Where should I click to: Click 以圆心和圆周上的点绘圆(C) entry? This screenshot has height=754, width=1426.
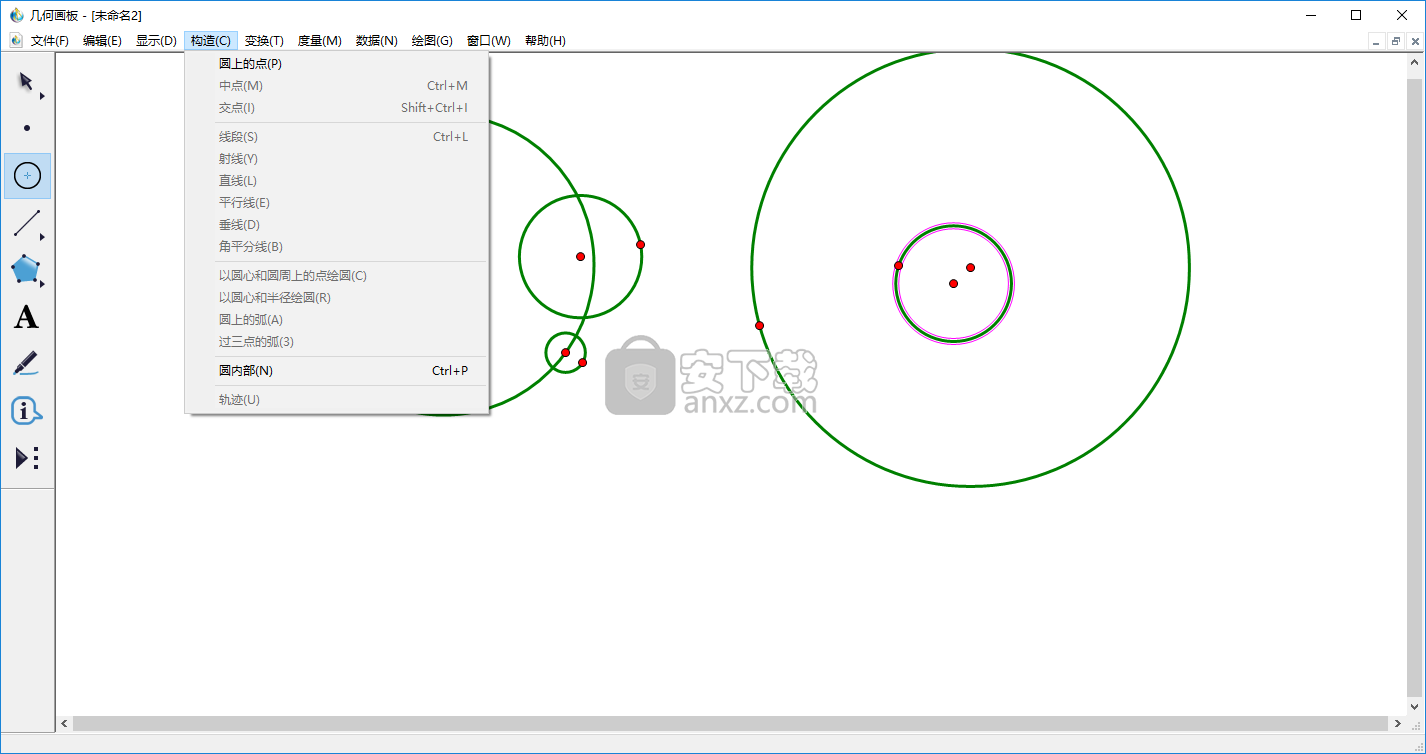(337, 276)
